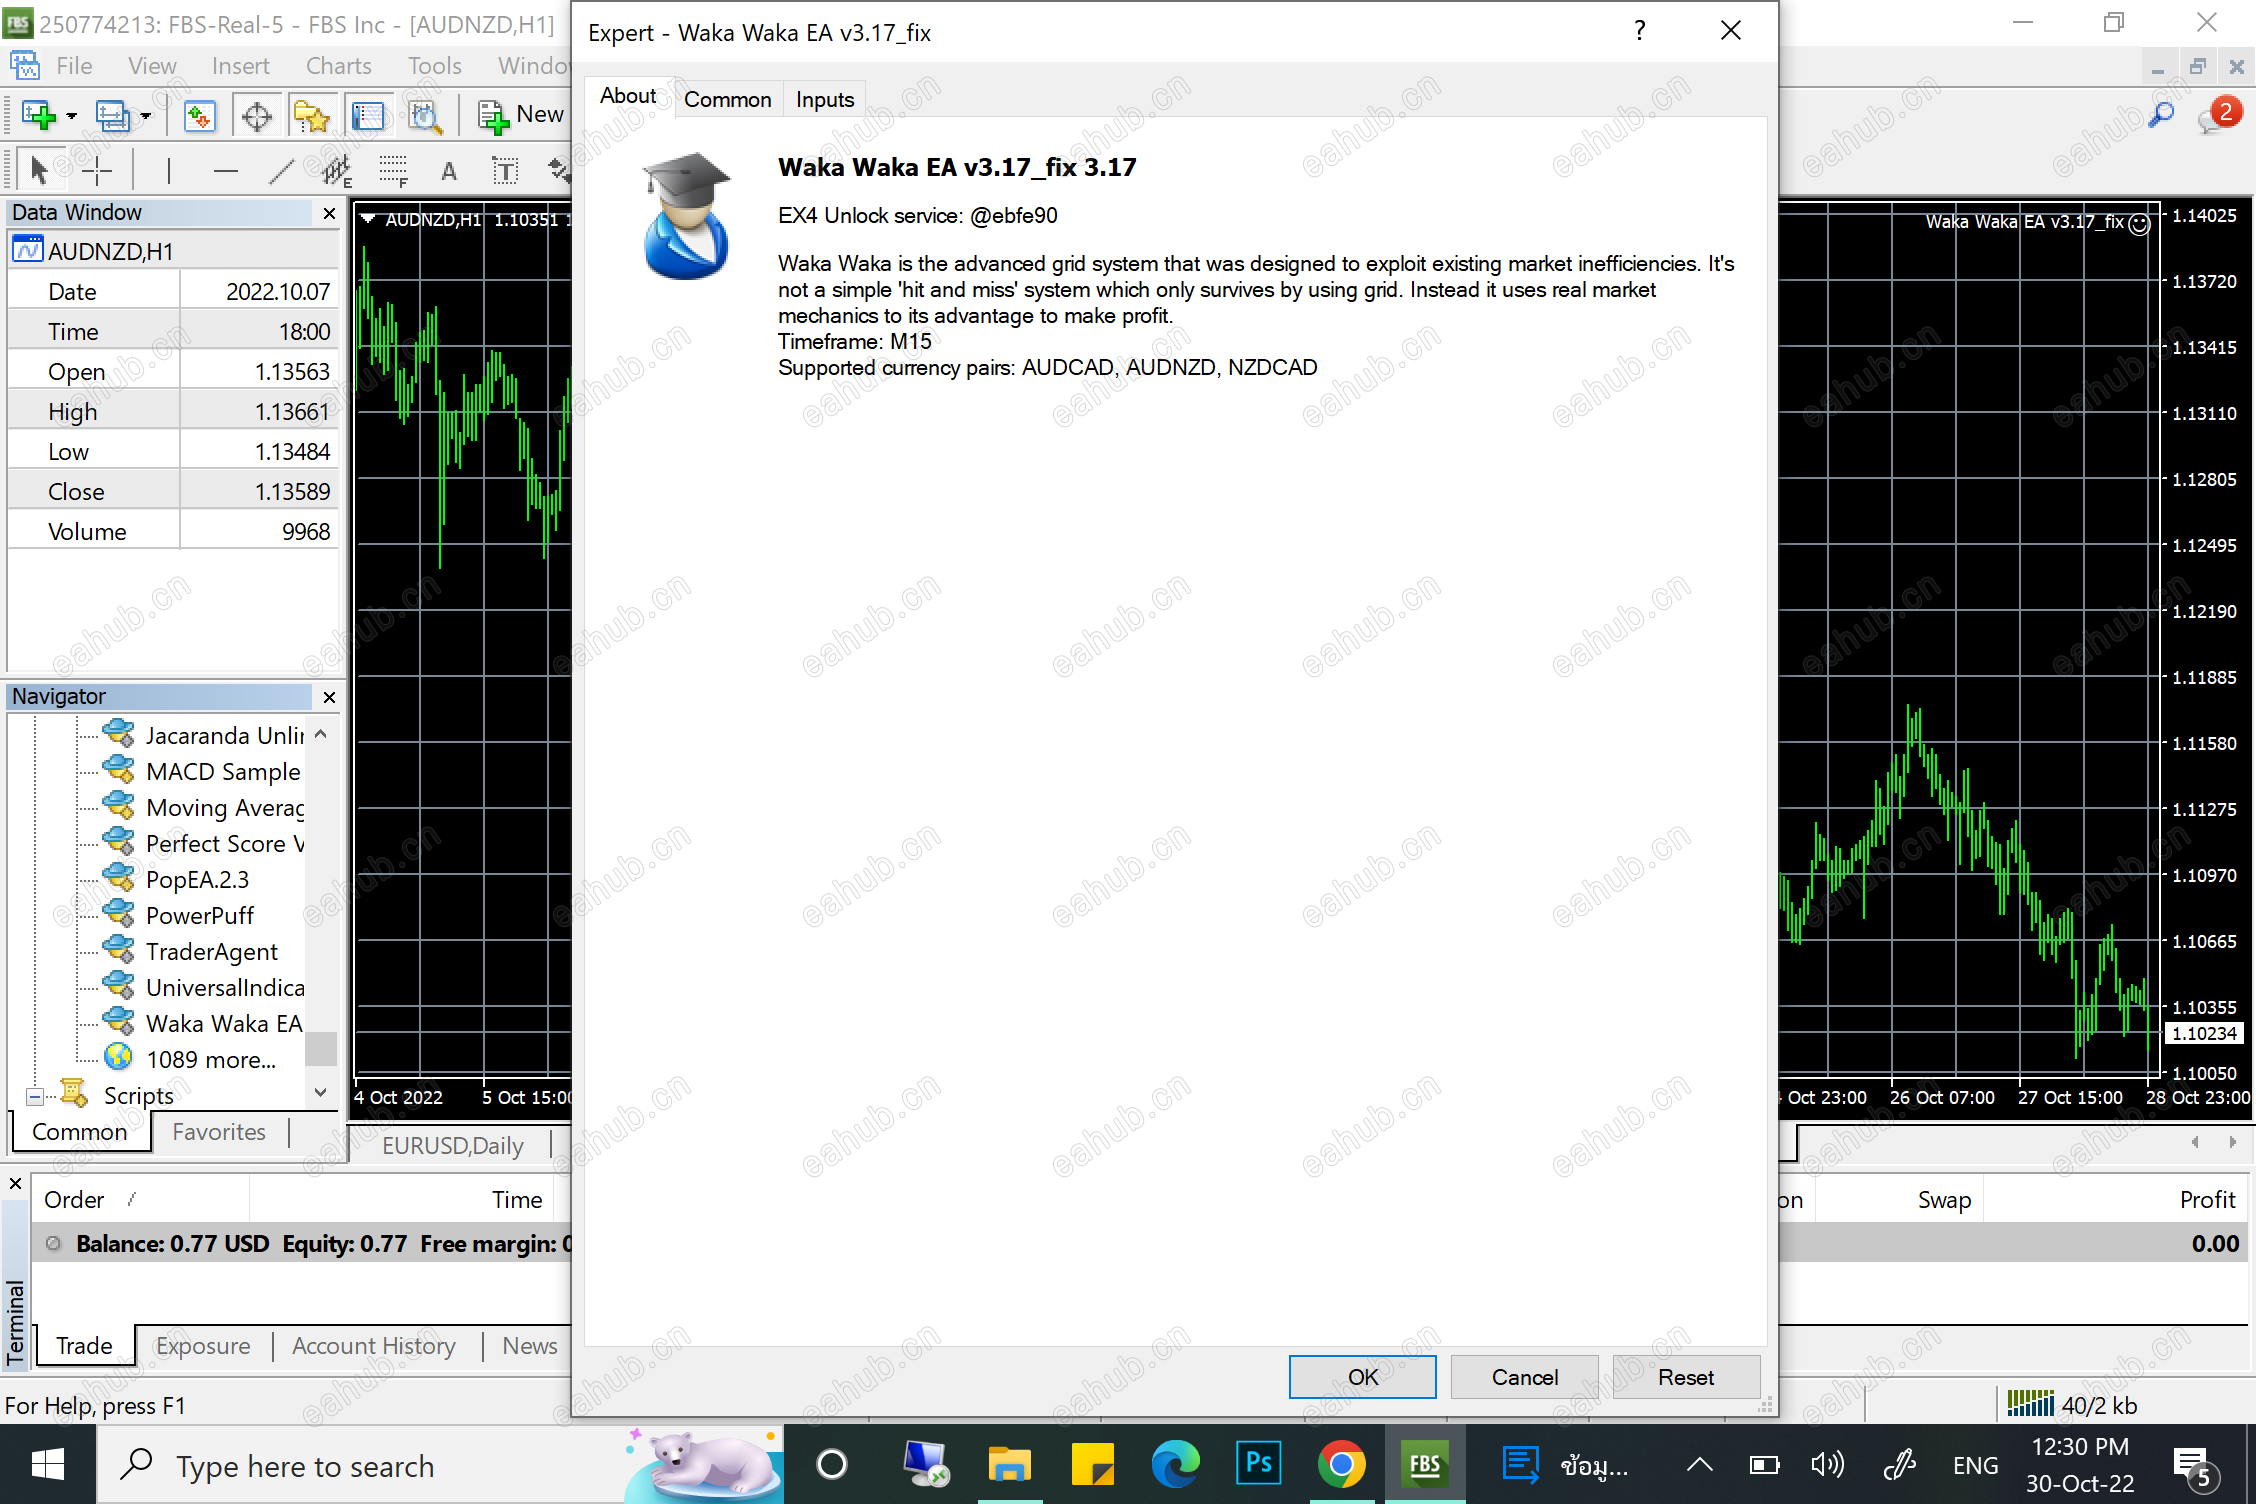Click '1089 more...' in the Navigator

[x=211, y=1059]
